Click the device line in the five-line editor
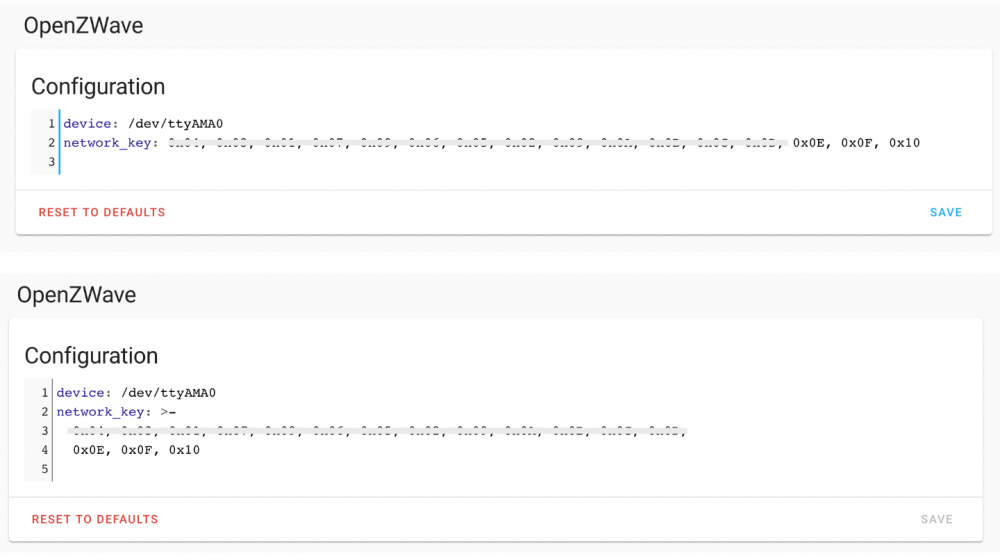Image resolution: width=1000 pixels, height=556 pixels. point(136,393)
